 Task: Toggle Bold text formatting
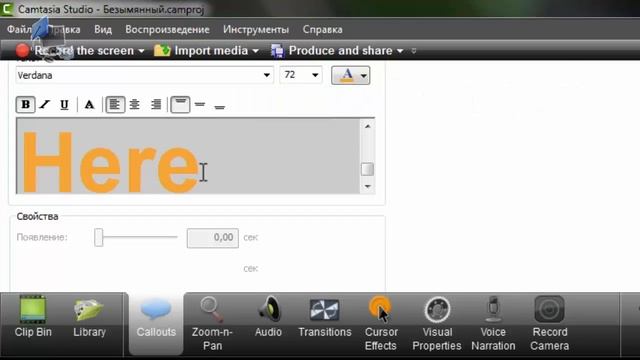pos(25,104)
